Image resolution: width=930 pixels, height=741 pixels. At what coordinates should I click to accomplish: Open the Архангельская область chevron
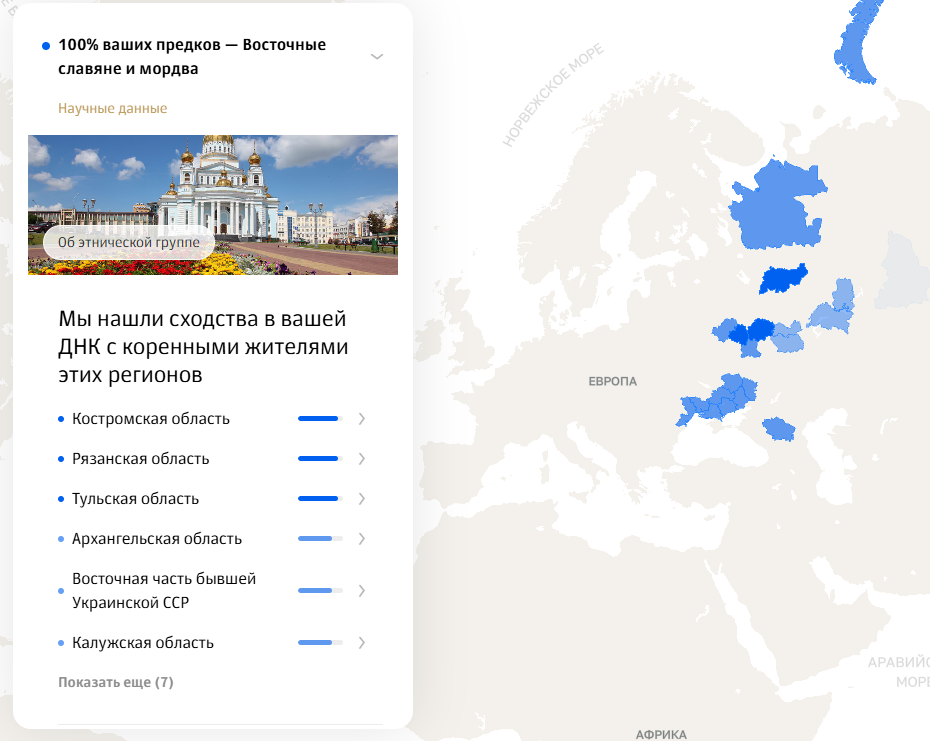tap(361, 539)
